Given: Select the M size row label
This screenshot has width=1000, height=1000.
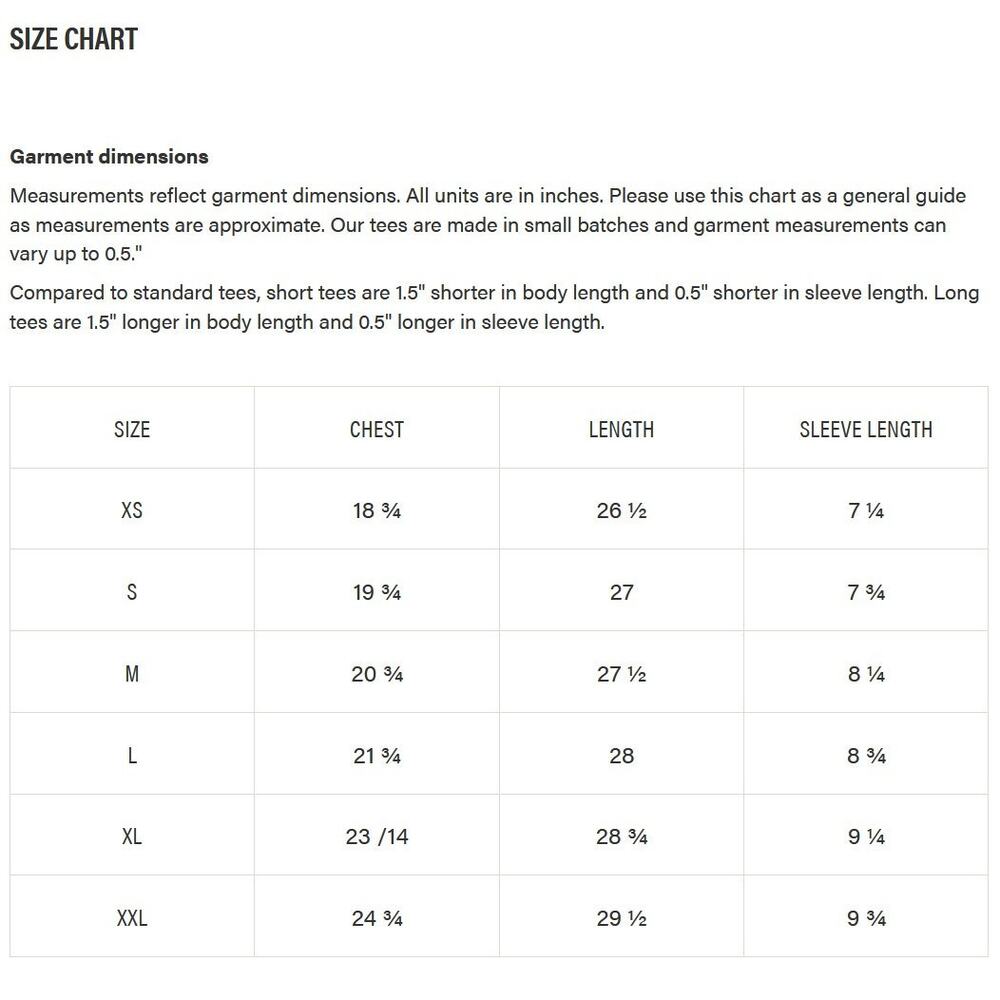Looking at the screenshot, I should click(132, 674).
